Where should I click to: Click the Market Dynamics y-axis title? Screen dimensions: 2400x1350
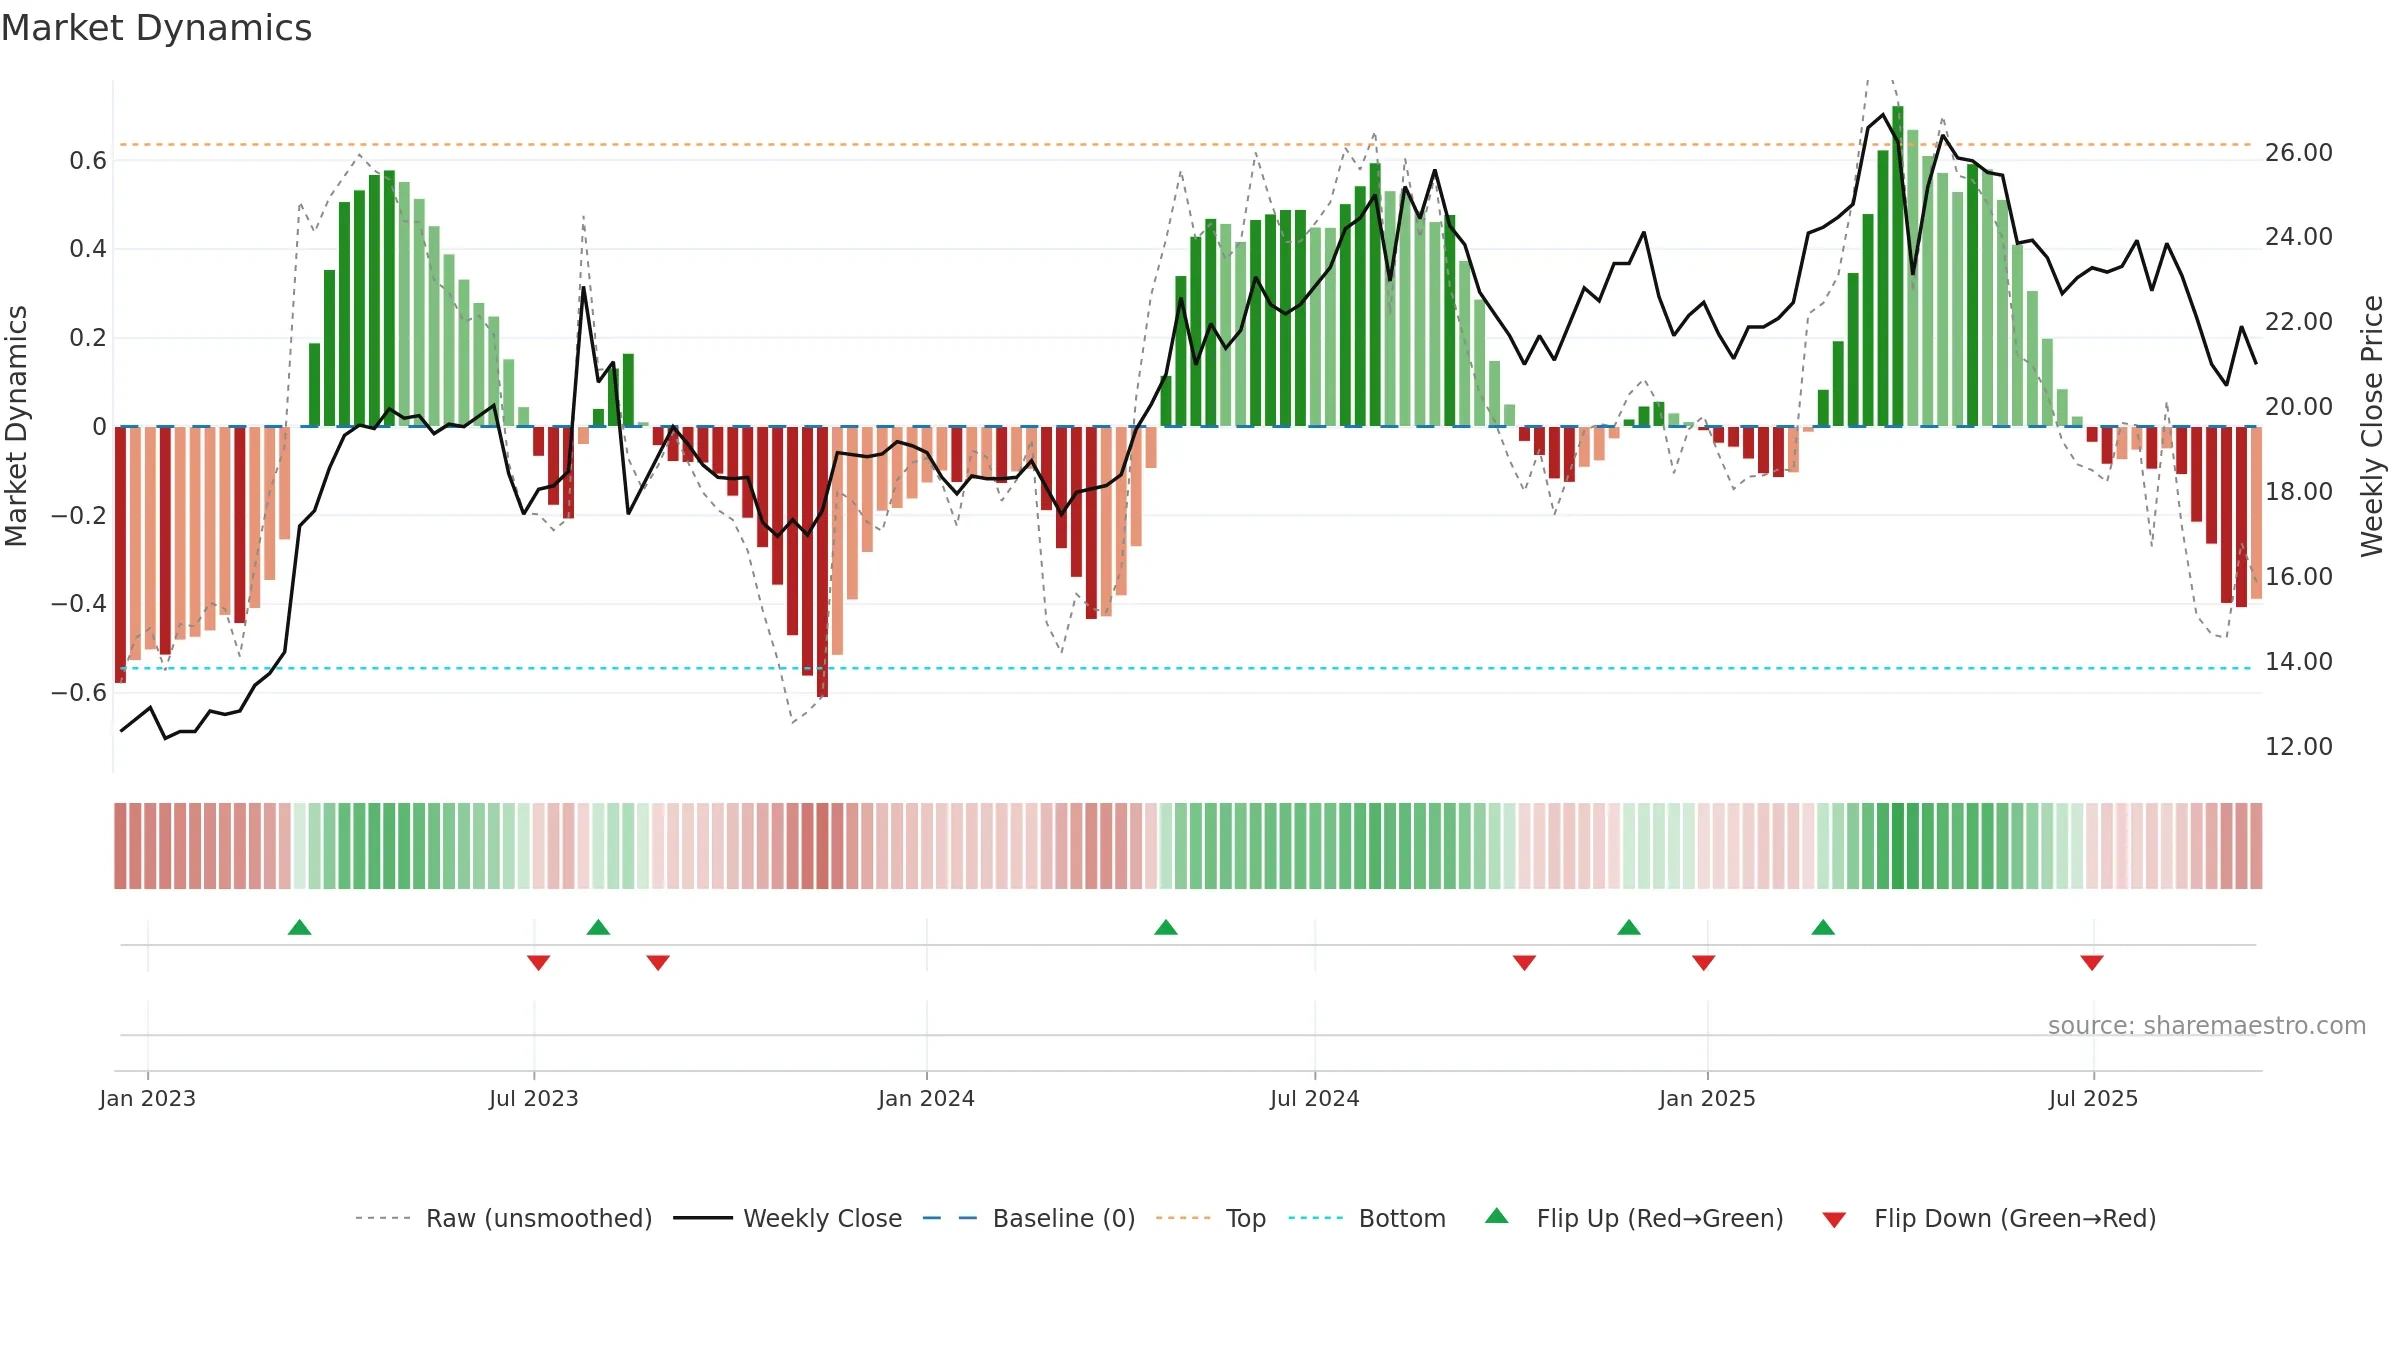coord(16,426)
